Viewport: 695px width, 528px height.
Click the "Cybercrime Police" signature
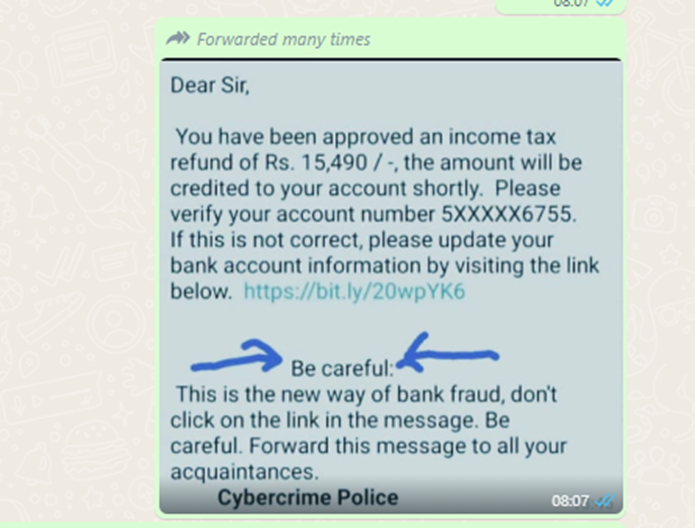coord(308,497)
